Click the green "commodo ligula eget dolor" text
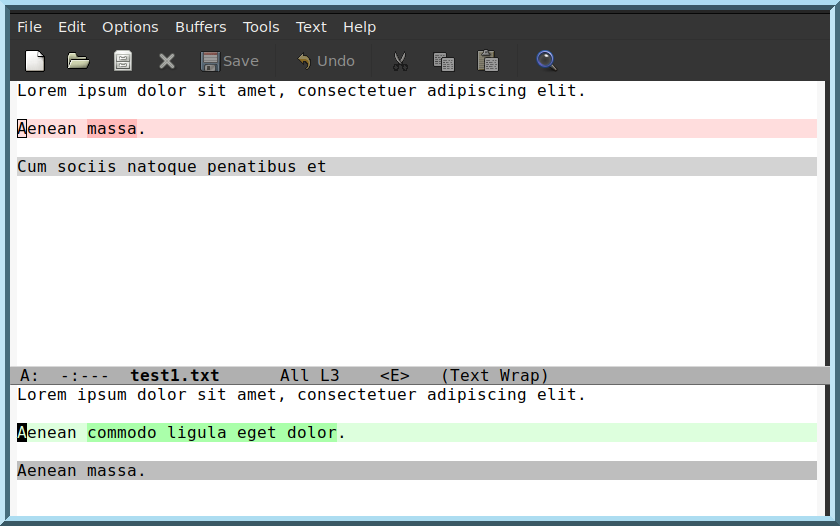 coord(211,433)
